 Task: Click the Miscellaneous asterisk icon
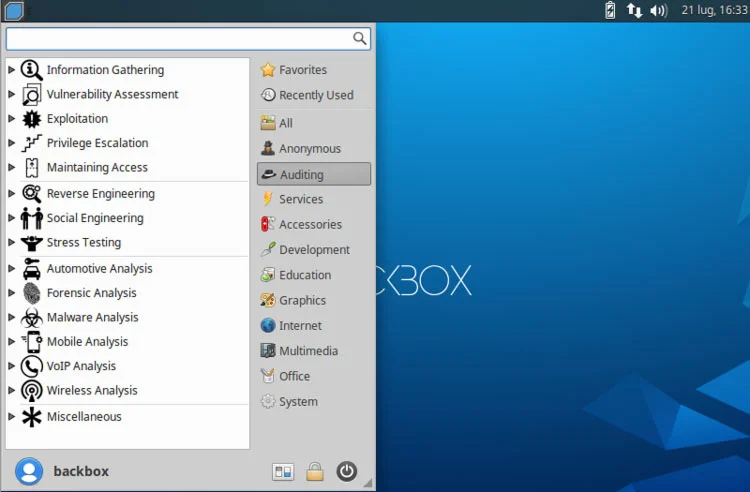(32, 417)
